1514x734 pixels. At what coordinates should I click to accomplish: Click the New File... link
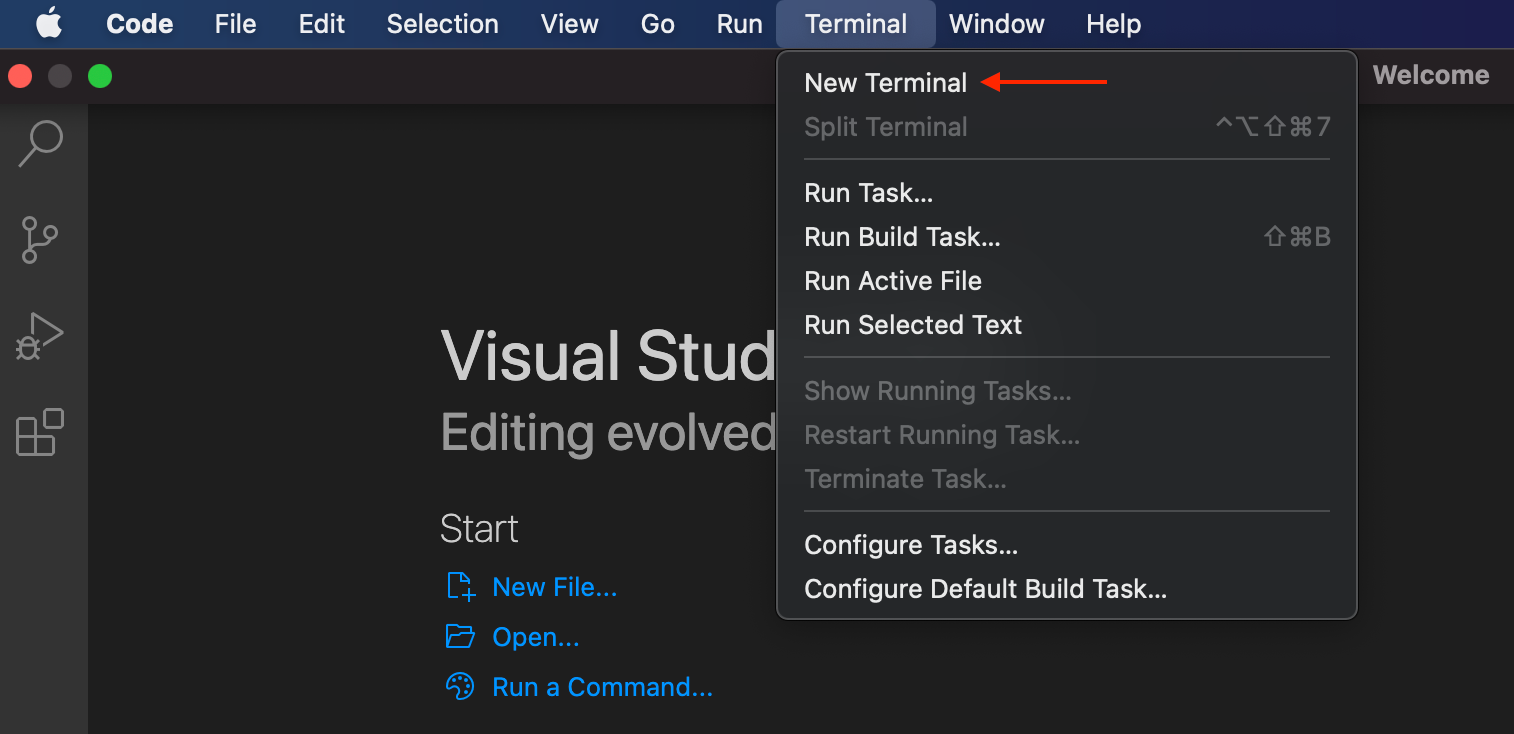point(554,587)
